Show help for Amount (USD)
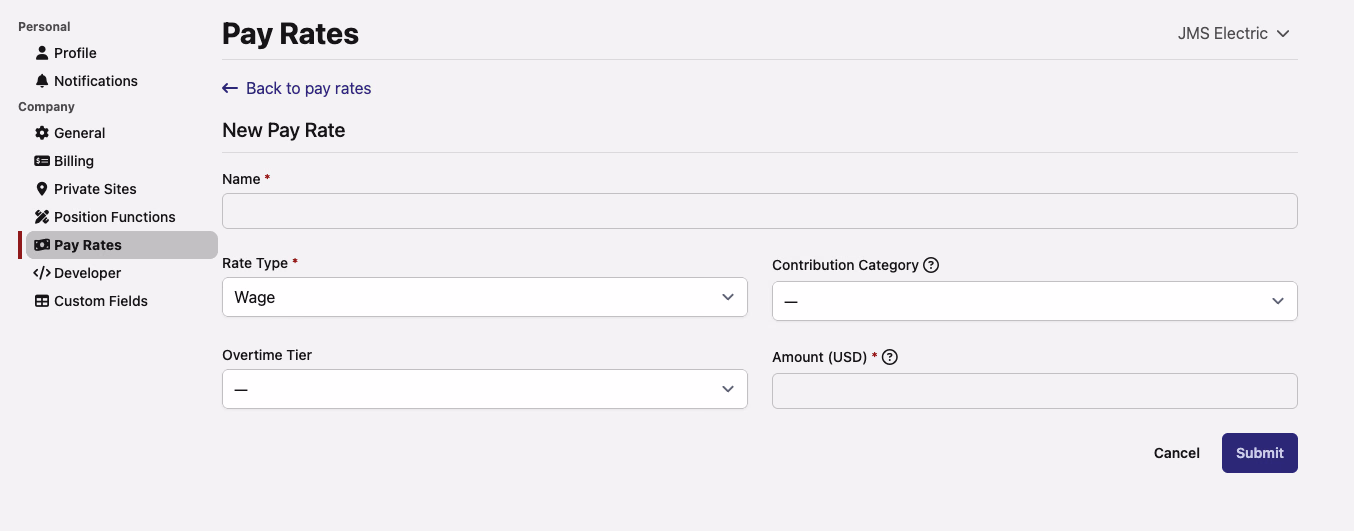 pyautogui.click(x=890, y=357)
